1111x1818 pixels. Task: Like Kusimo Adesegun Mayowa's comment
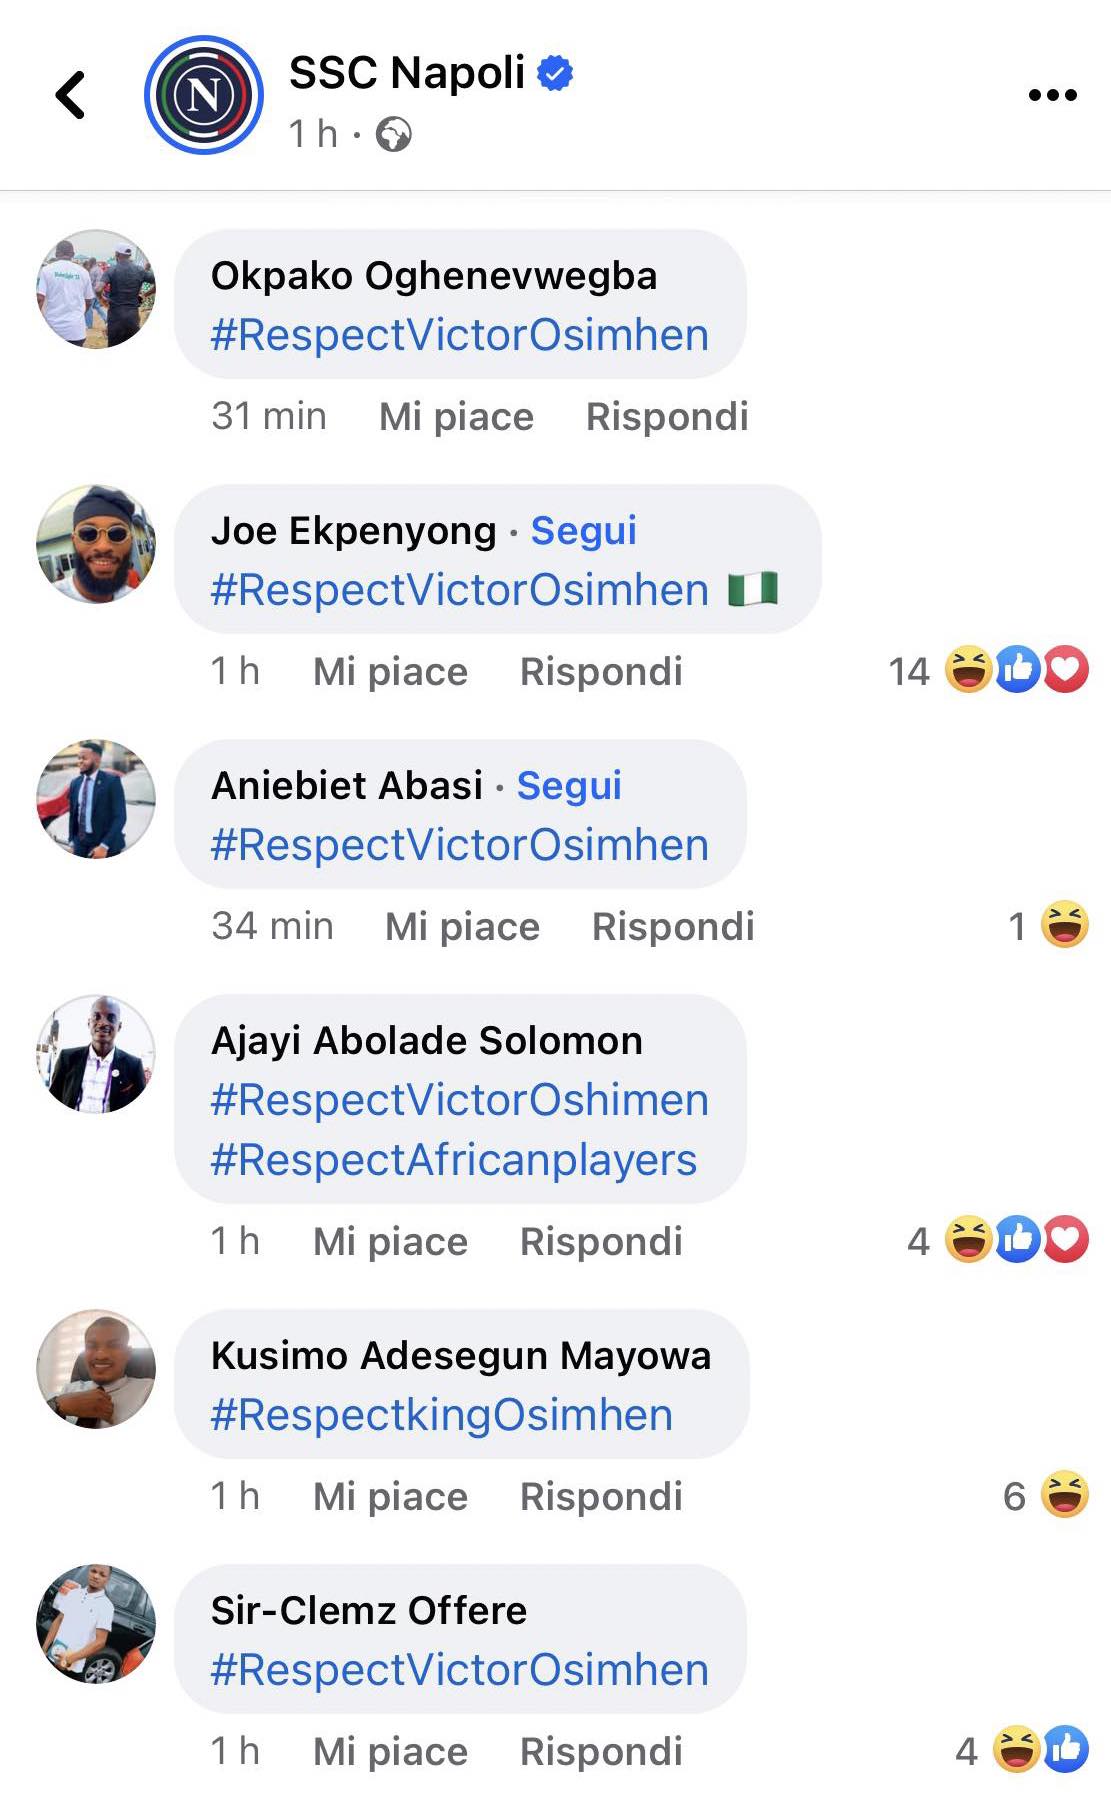[390, 1497]
